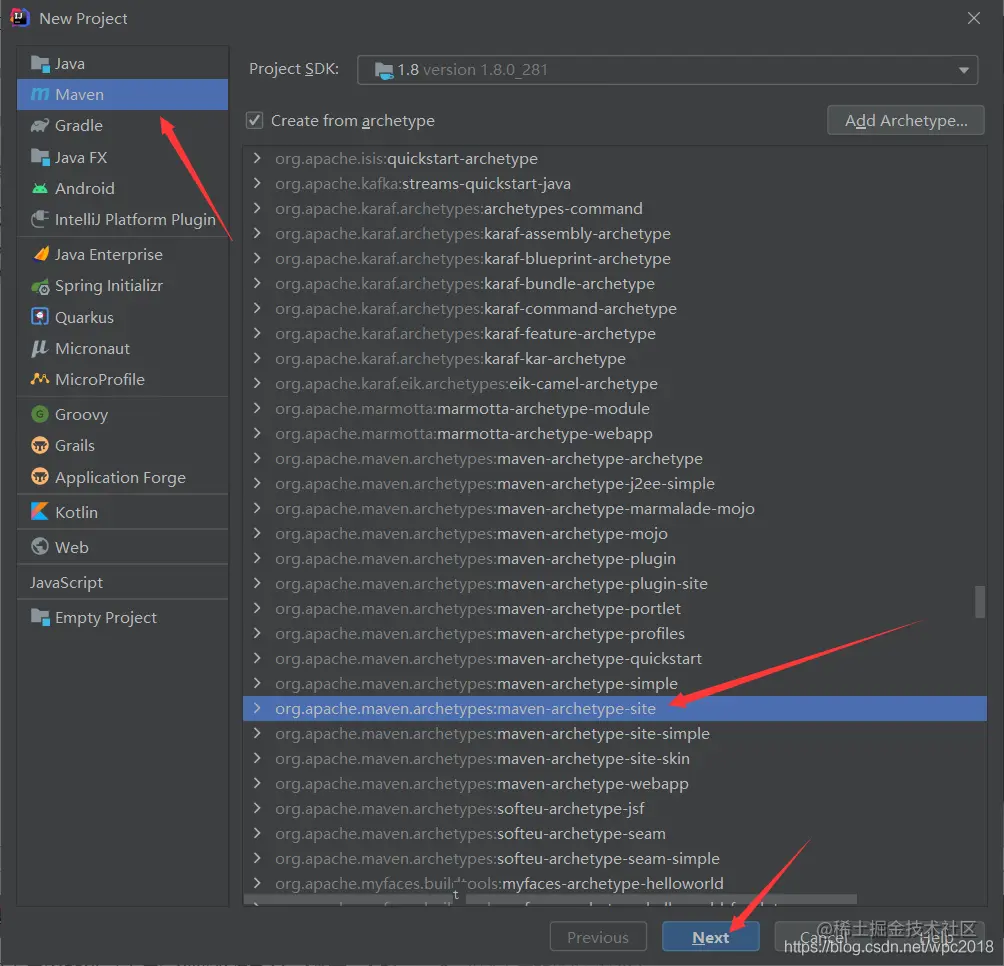Select myfaces-archetype-helloworld row

(x=615, y=883)
